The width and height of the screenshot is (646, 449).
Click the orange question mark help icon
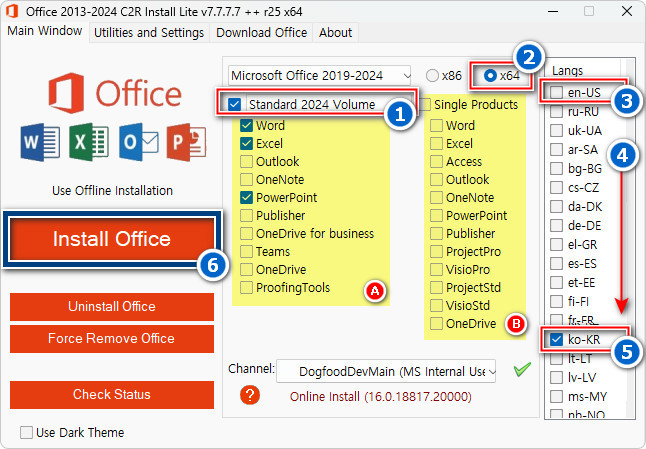click(250, 394)
